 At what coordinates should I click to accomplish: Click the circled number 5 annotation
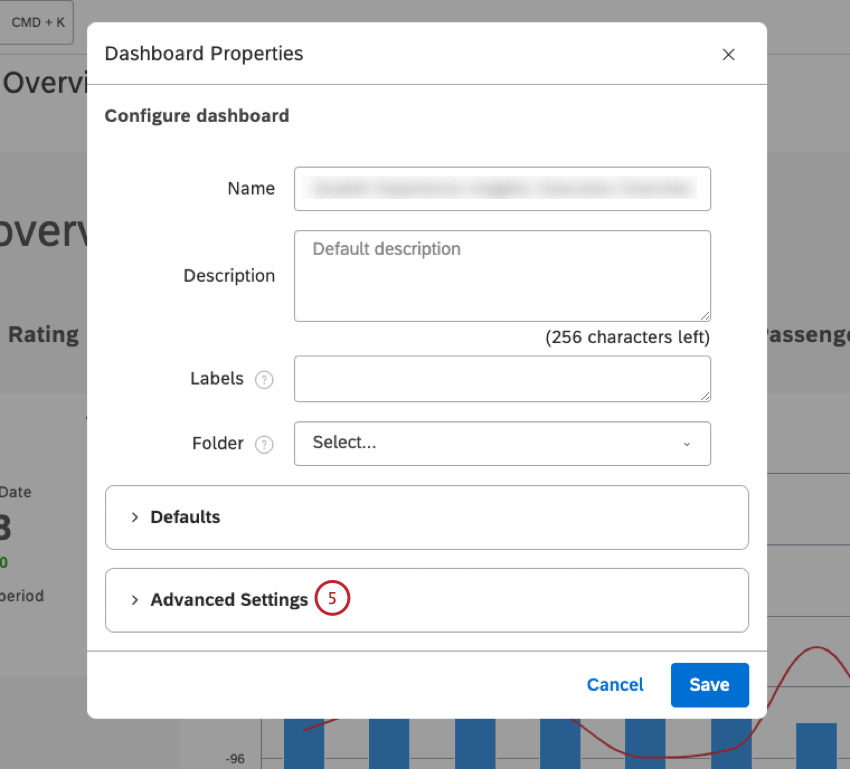tap(332, 598)
